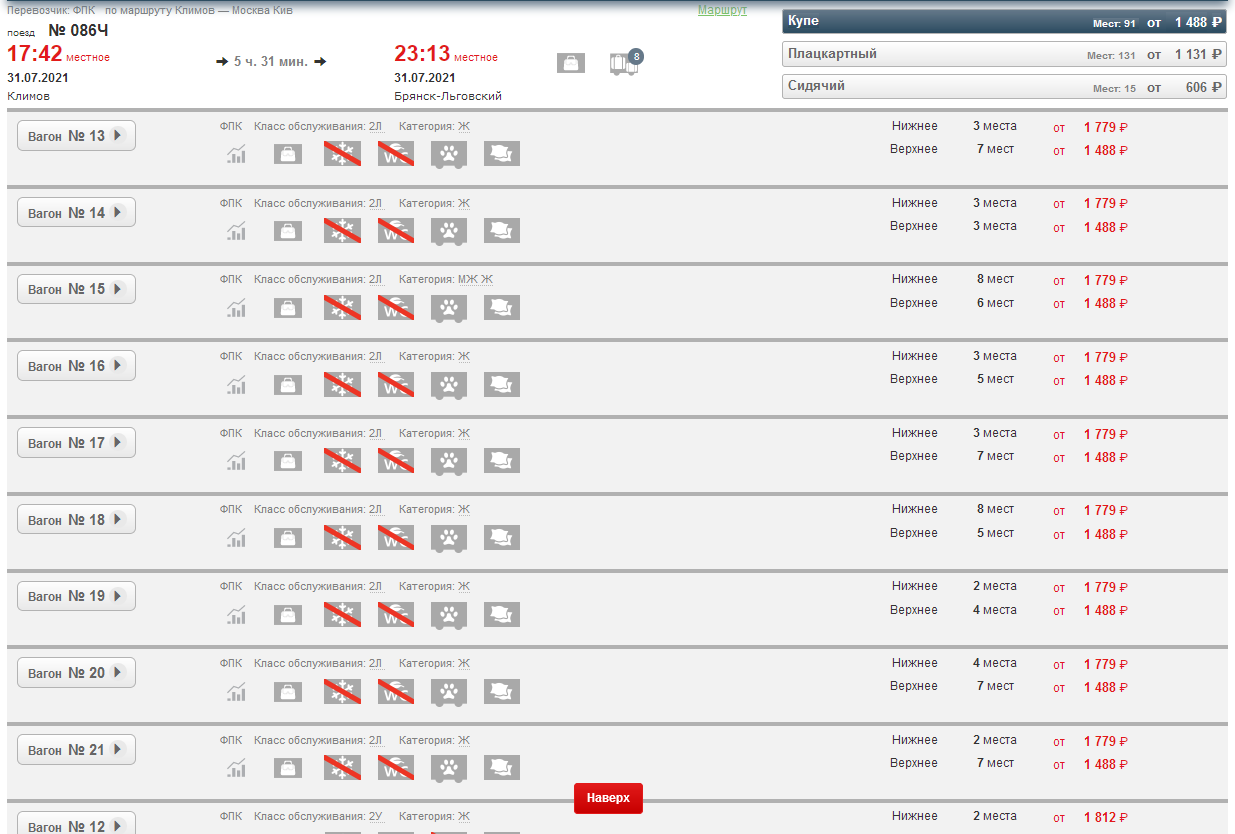The image size is (1235, 834).
Task: Click the pets paw icon in wagon 20
Action: click(x=449, y=692)
